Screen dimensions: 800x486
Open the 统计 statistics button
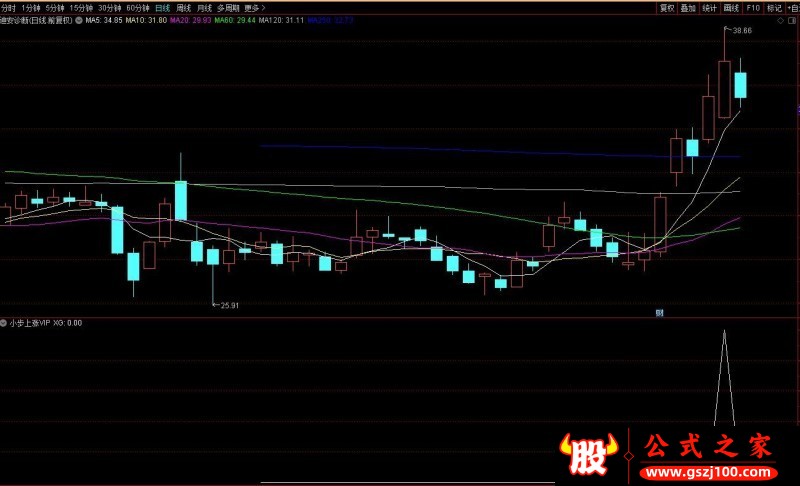[710, 8]
